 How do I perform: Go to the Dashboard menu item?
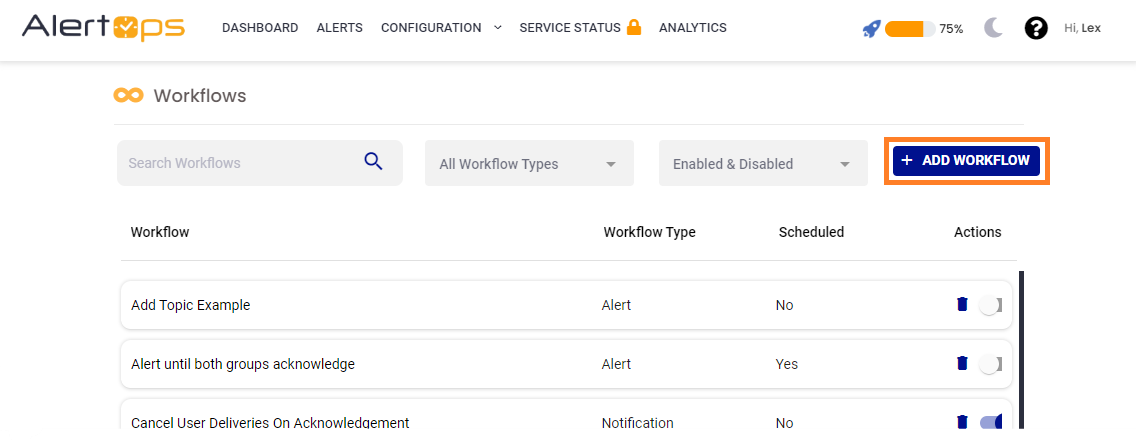(x=260, y=28)
